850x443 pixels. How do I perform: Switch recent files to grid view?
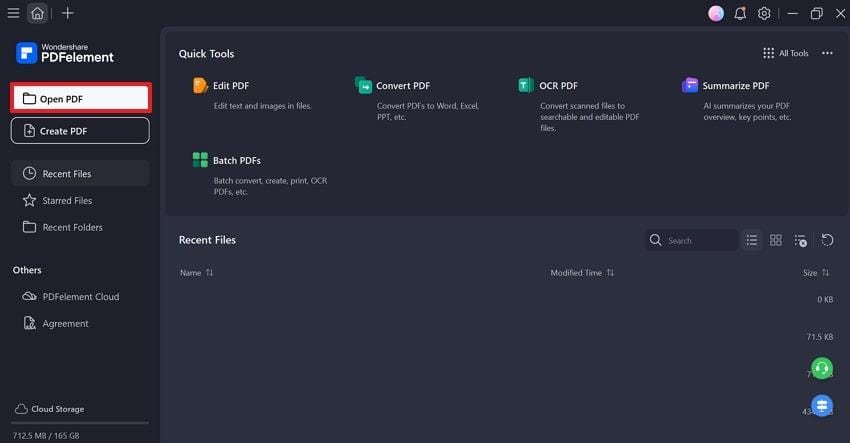coord(776,240)
